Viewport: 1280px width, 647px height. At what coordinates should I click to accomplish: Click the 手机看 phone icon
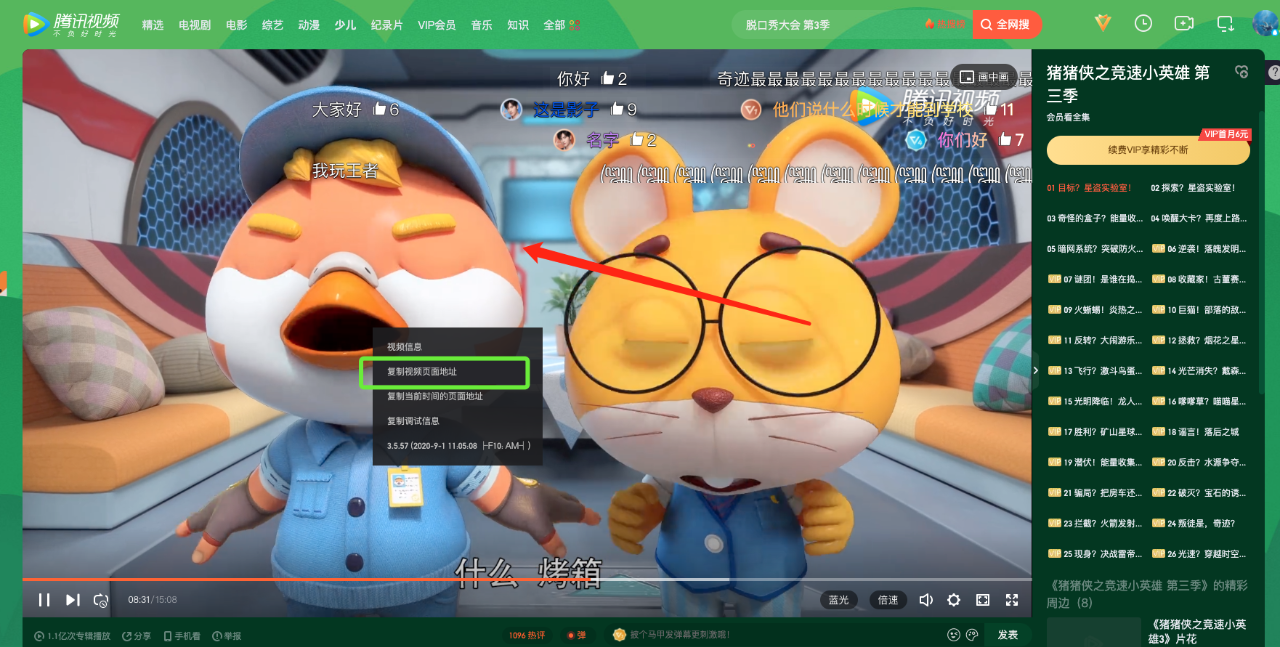pos(181,636)
